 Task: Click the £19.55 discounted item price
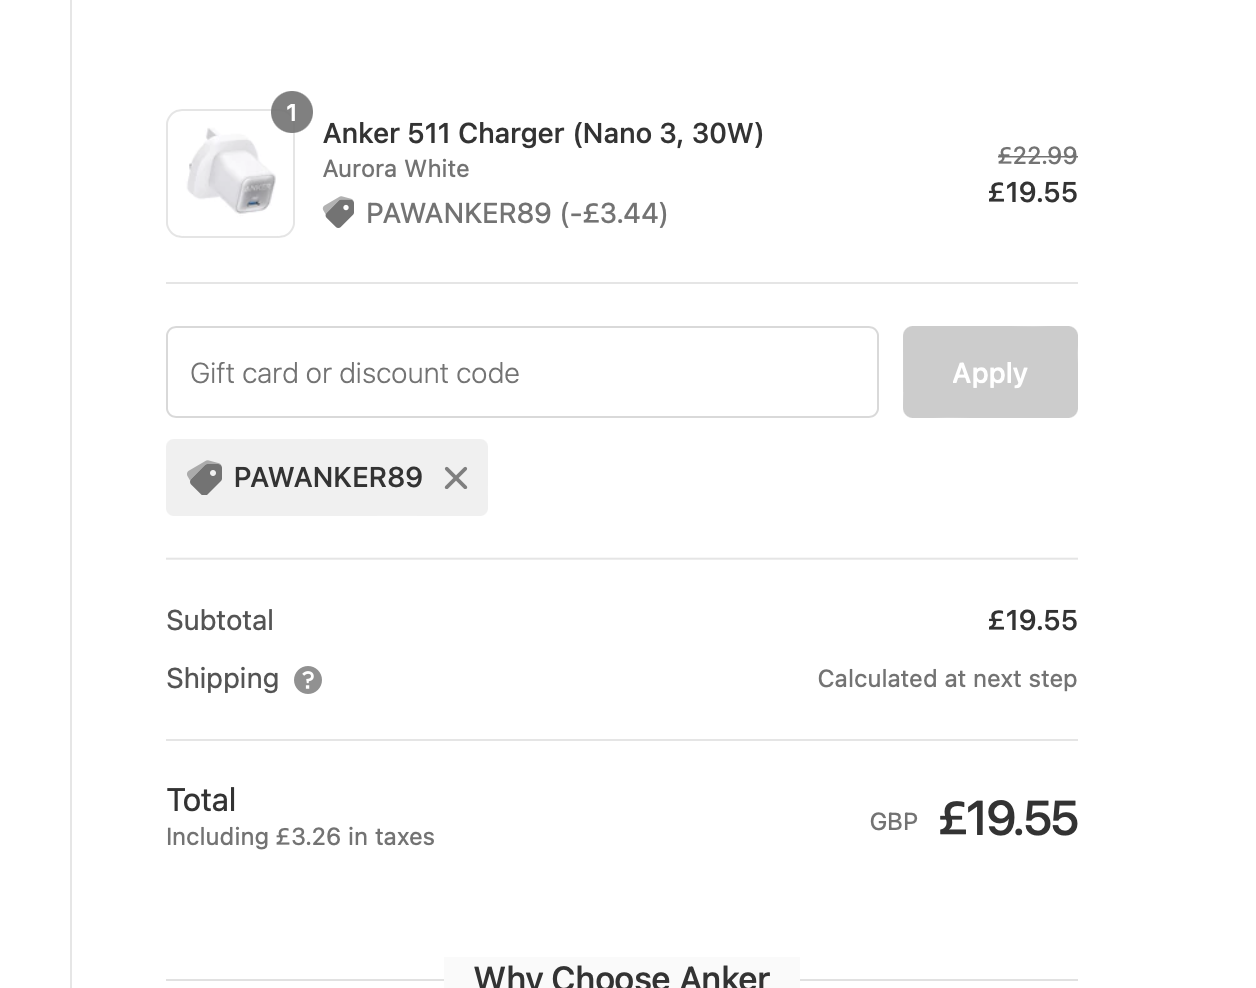[1032, 192]
